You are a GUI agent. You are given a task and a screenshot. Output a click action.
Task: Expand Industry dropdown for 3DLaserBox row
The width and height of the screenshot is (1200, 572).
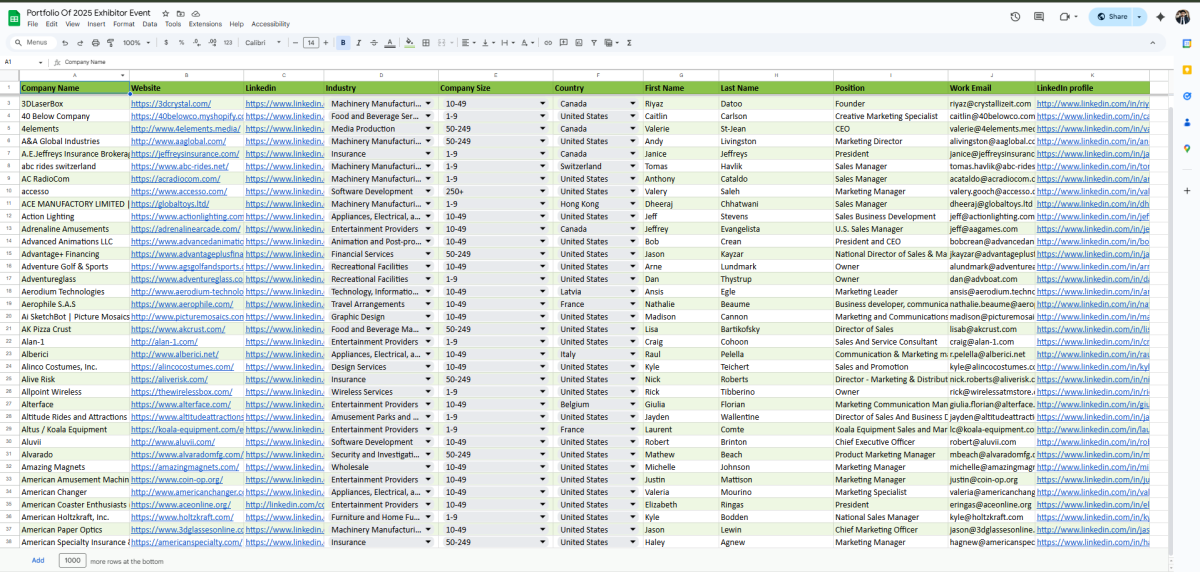pyautogui.click(x=428, y=104)
